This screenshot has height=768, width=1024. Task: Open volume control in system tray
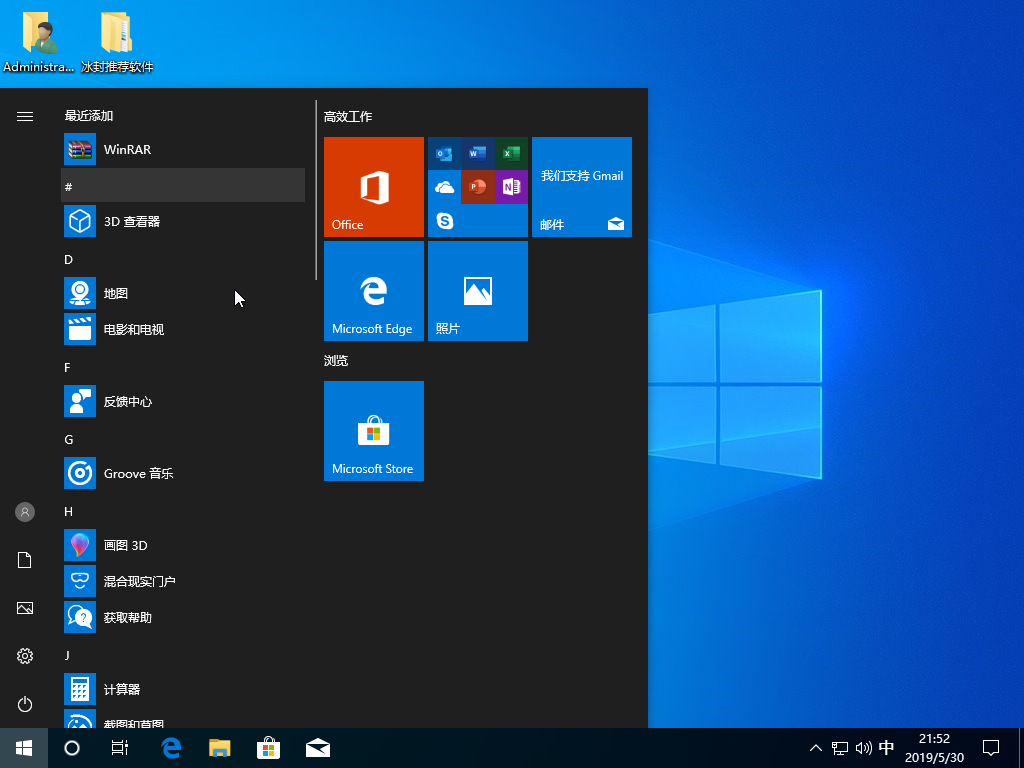(863, 748)
